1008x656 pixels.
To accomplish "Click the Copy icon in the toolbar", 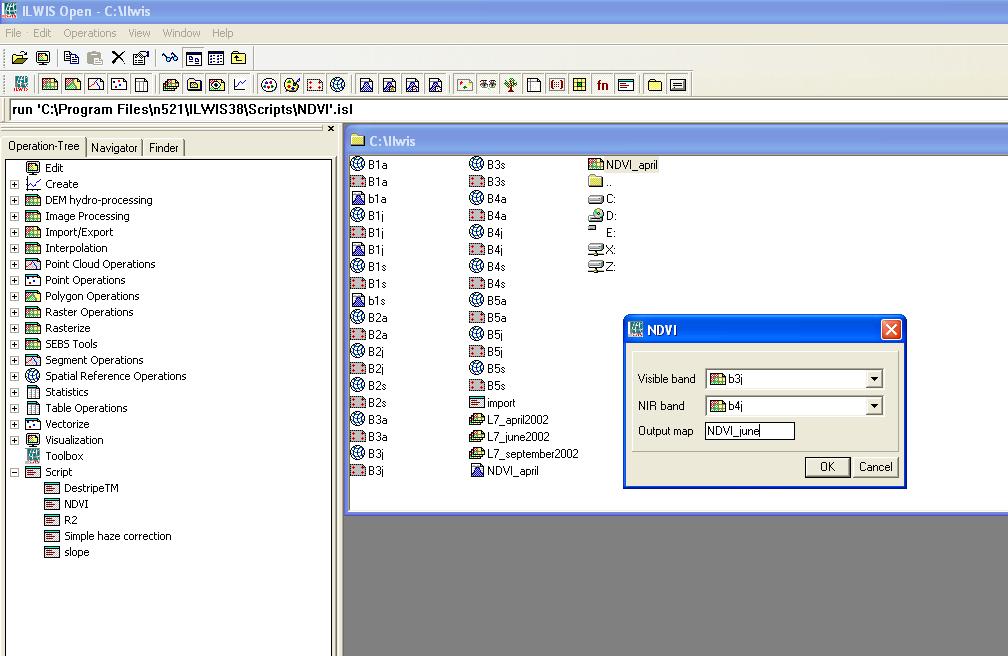I will [72, 58].
